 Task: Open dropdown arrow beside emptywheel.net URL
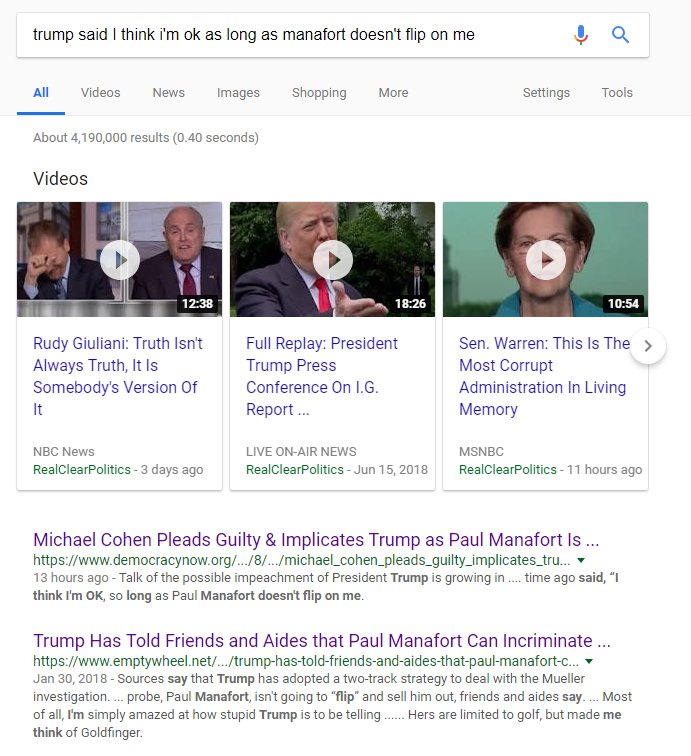[x=589, y=661]
